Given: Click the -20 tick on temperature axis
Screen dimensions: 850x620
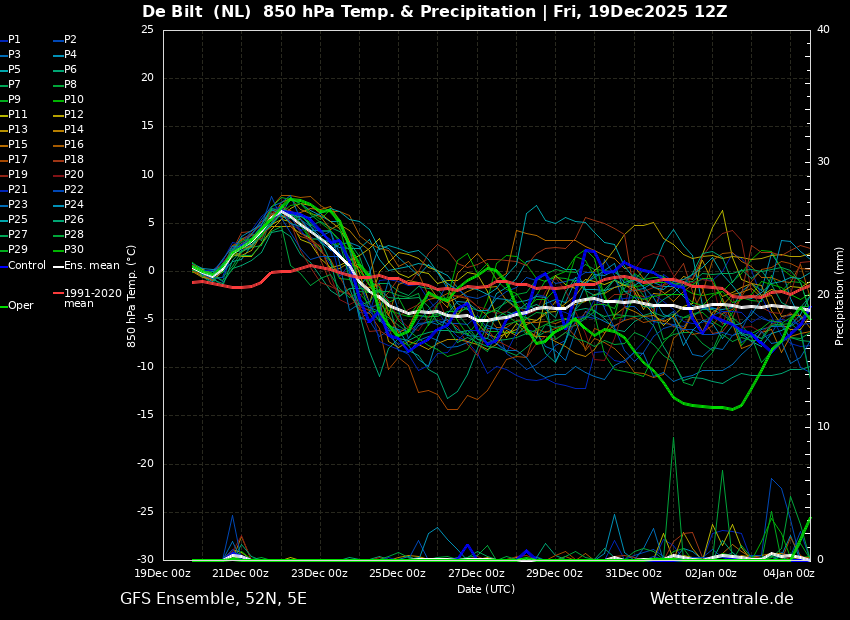Looking at the screenshot, I should point(145,464).
